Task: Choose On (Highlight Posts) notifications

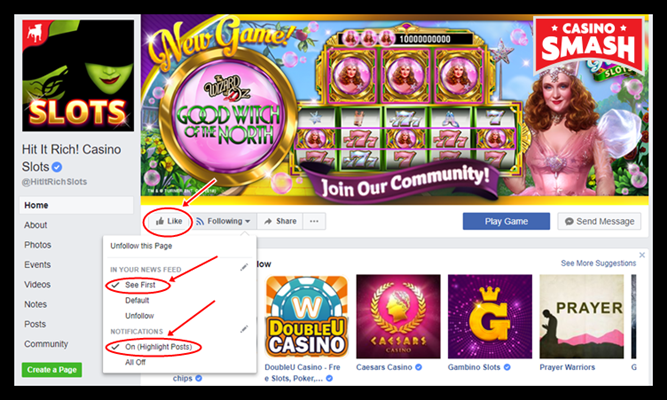Action: 158,347
